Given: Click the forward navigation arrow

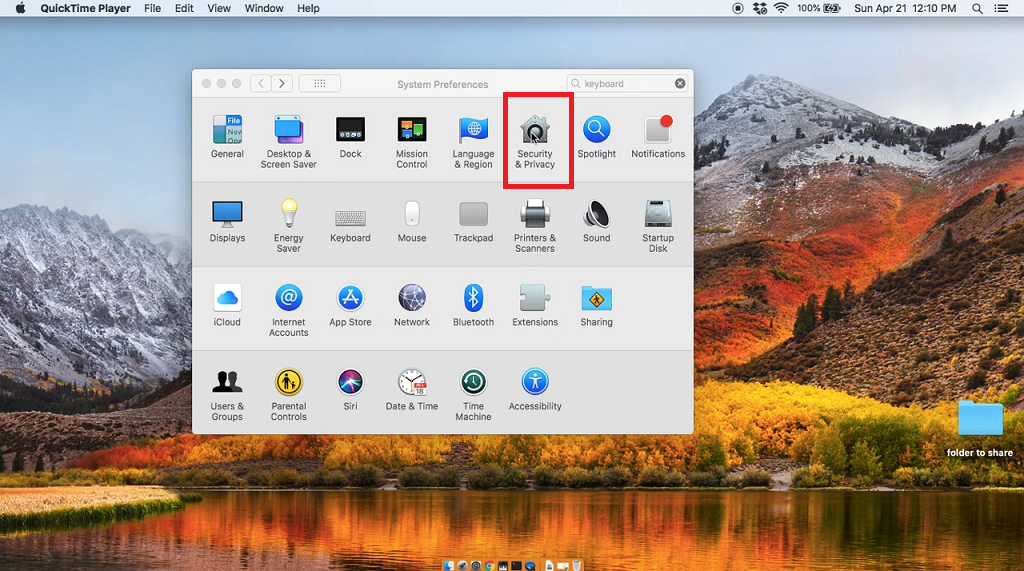Looking at the screenshot, I should point(281,84).
